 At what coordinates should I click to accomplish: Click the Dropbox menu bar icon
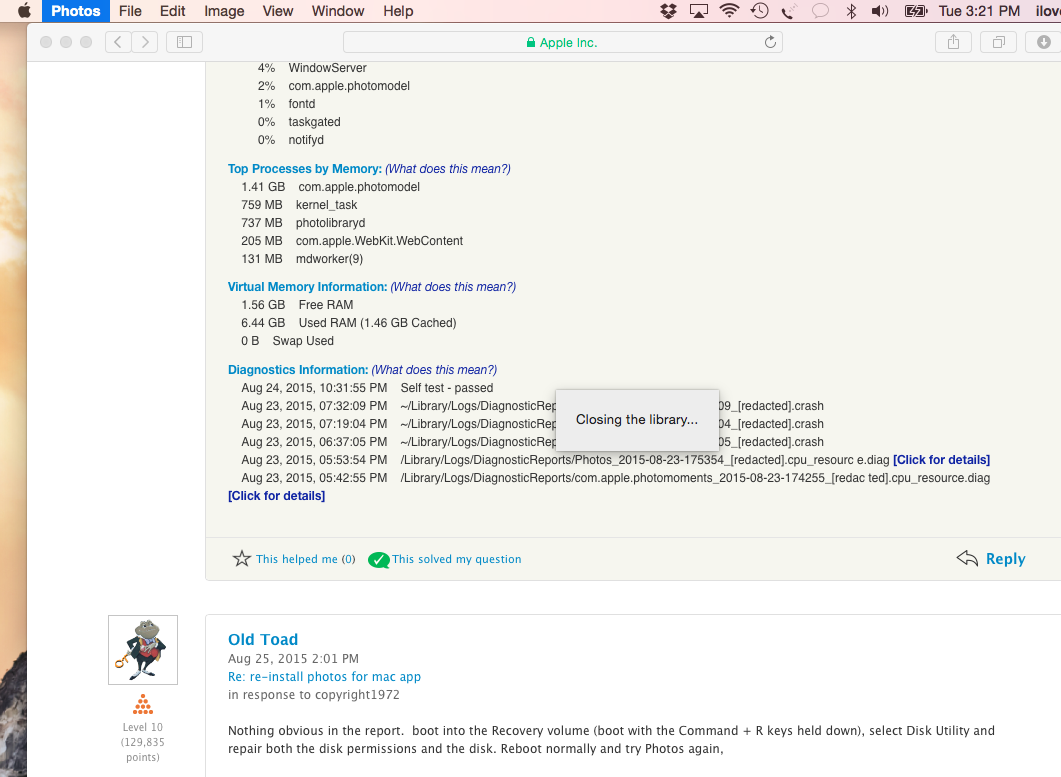coord(669,11)
